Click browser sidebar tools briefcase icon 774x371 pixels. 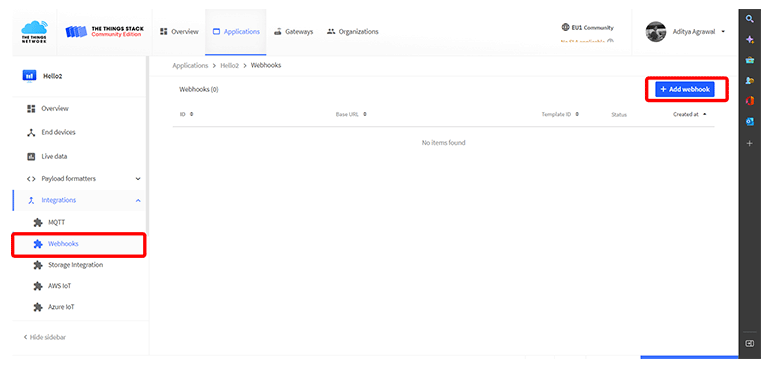749,60
